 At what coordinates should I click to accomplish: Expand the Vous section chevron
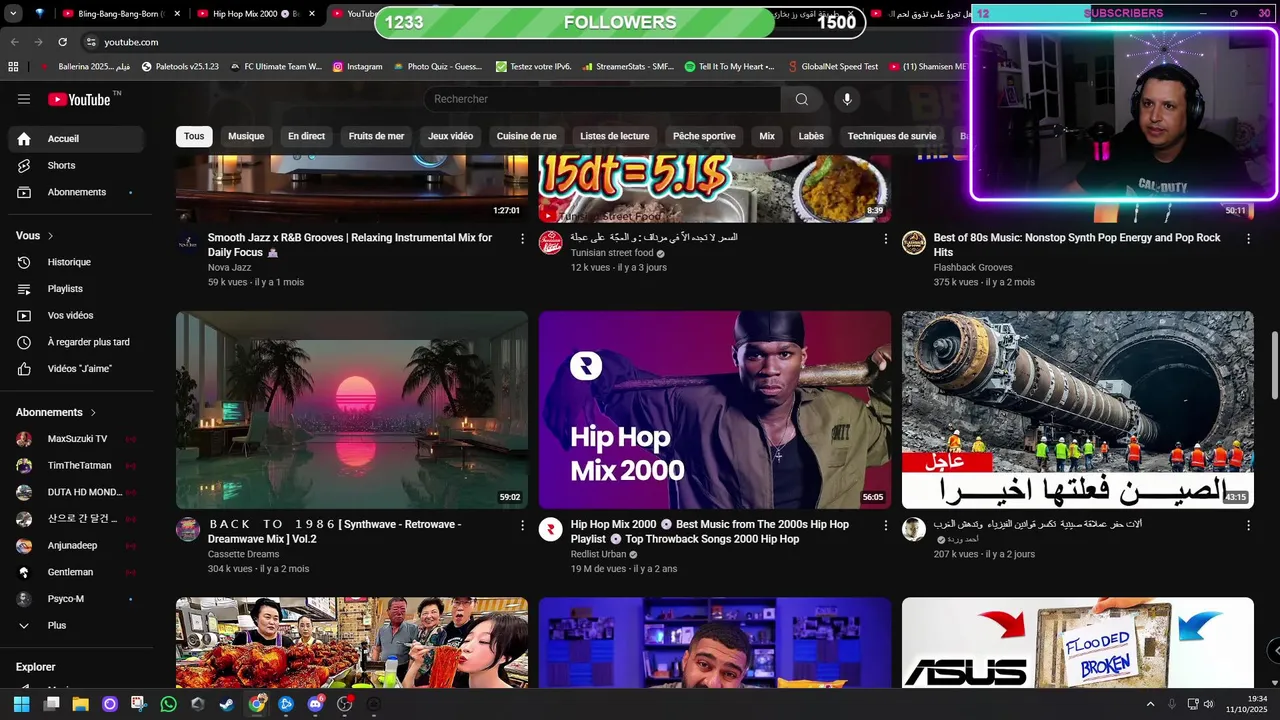[50, 236]
